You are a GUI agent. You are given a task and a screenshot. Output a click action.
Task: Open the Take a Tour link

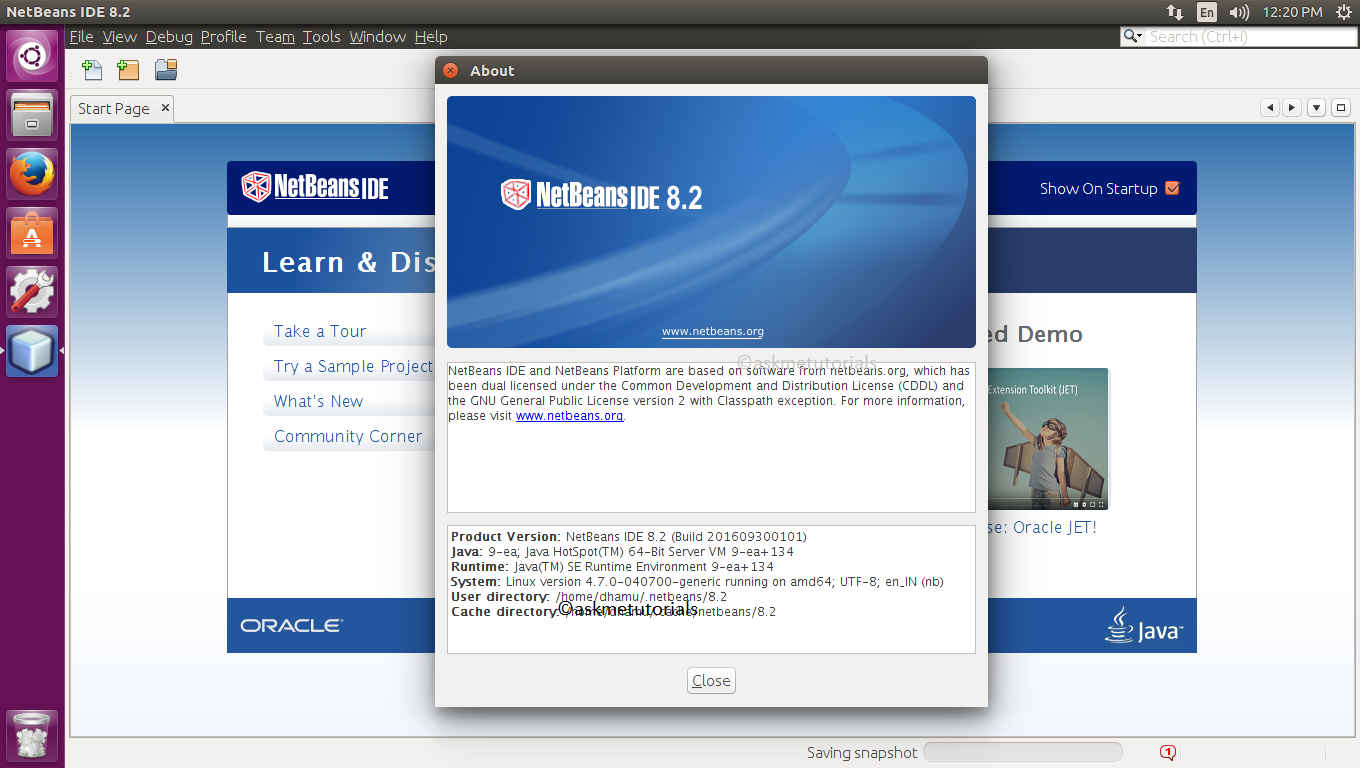point(320,331)
